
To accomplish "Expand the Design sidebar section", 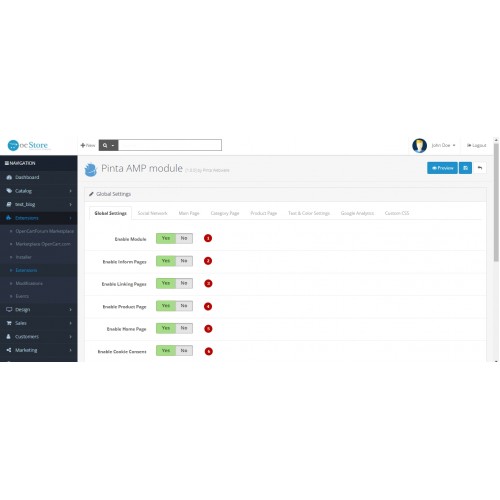I will pyautogui.click(x=39, y=310).
